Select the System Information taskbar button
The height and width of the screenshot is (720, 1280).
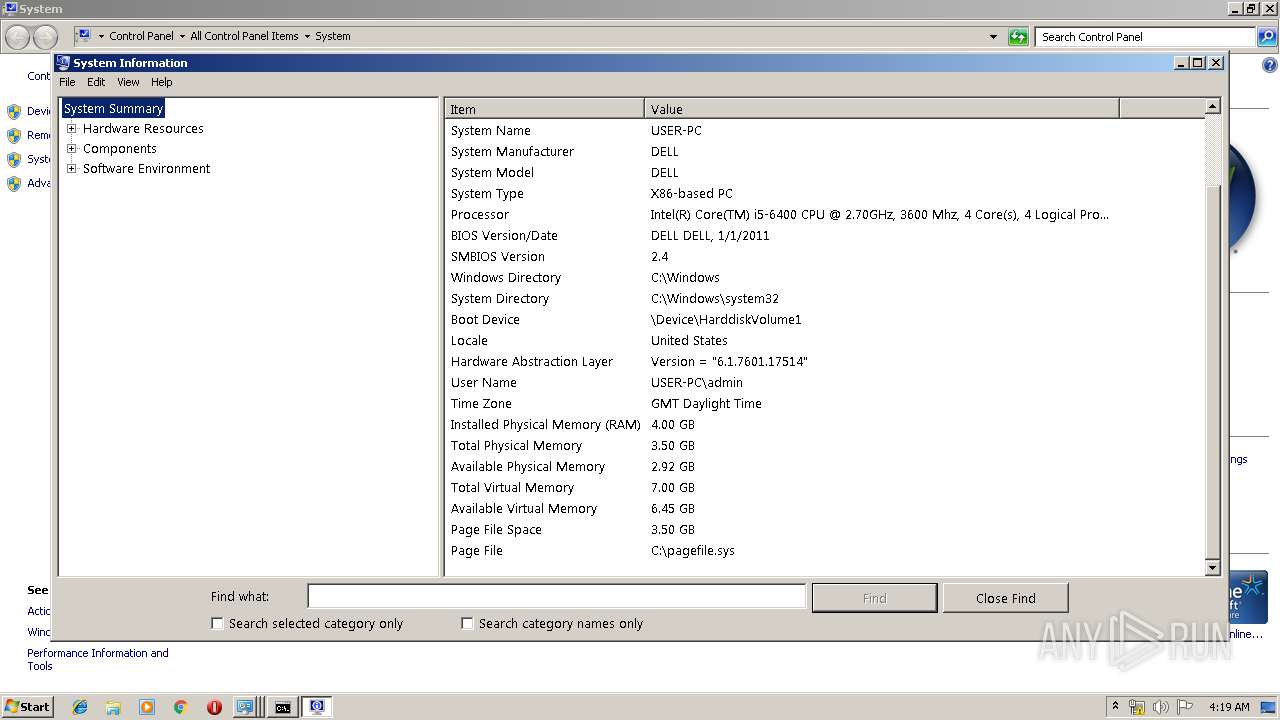[x=317, y=707]
